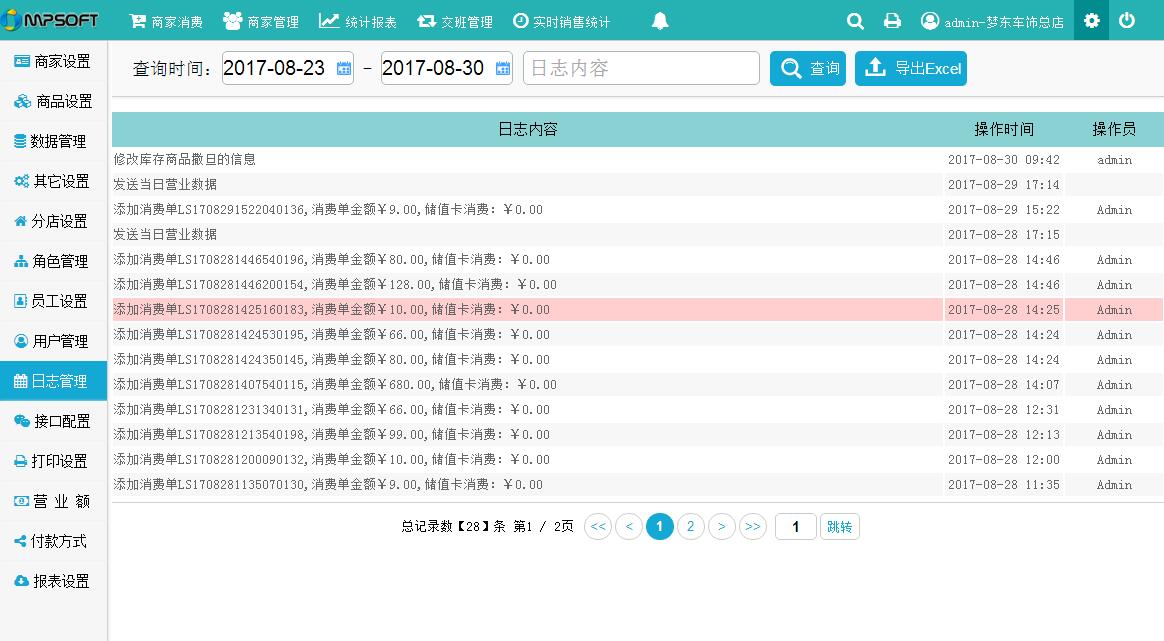
Task: Go to page 2 of results
Action: [690, 526]
